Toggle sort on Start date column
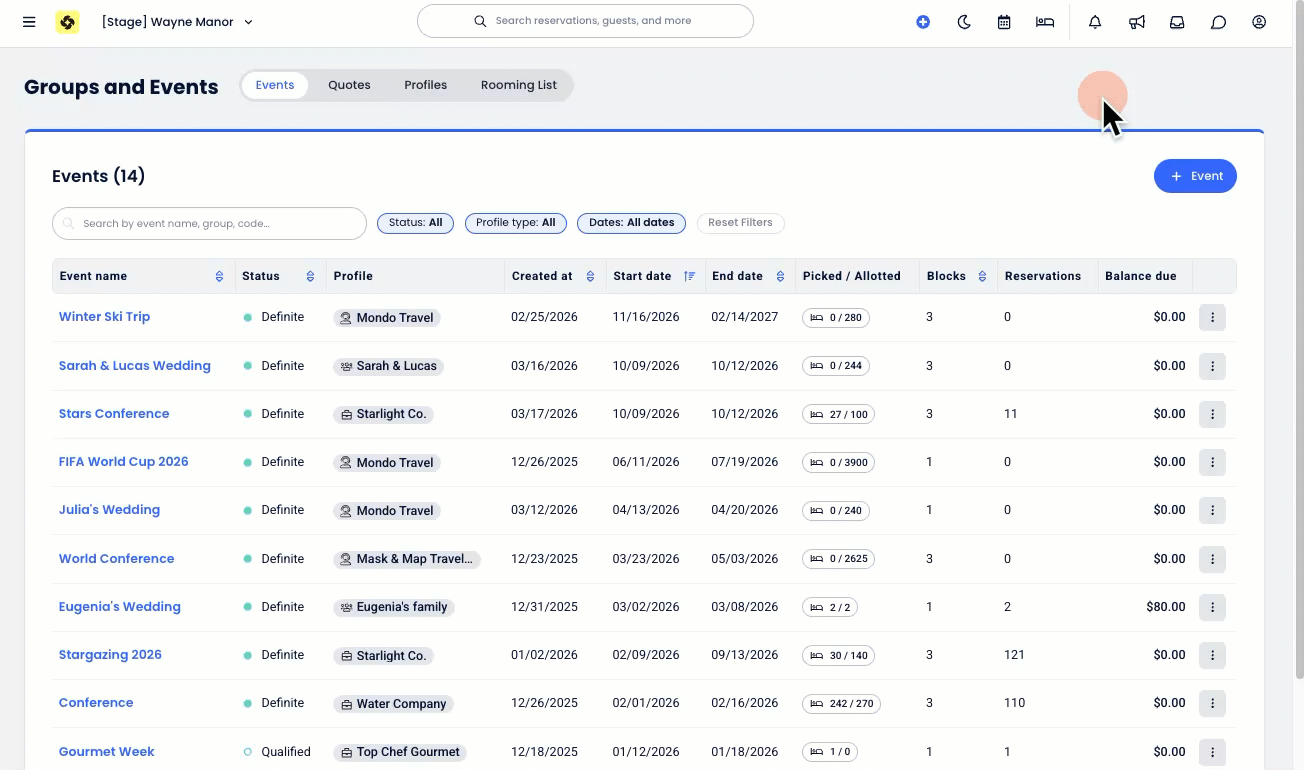 (x=689, y=276)
